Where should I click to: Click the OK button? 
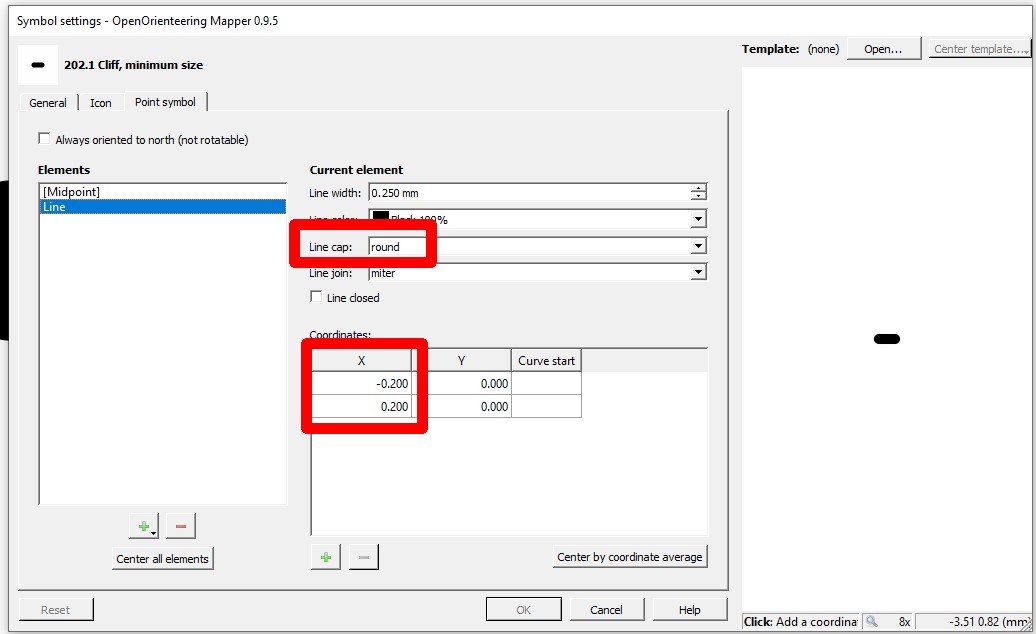tap(523, 610)
